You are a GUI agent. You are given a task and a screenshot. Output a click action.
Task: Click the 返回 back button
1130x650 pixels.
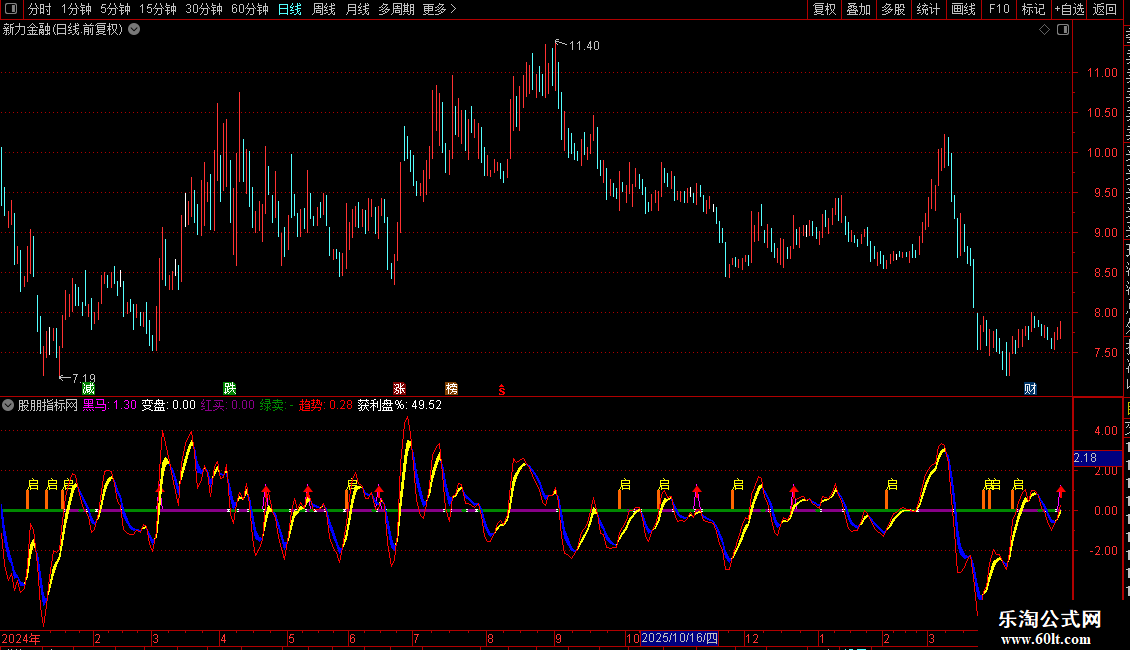(1104, 9)
